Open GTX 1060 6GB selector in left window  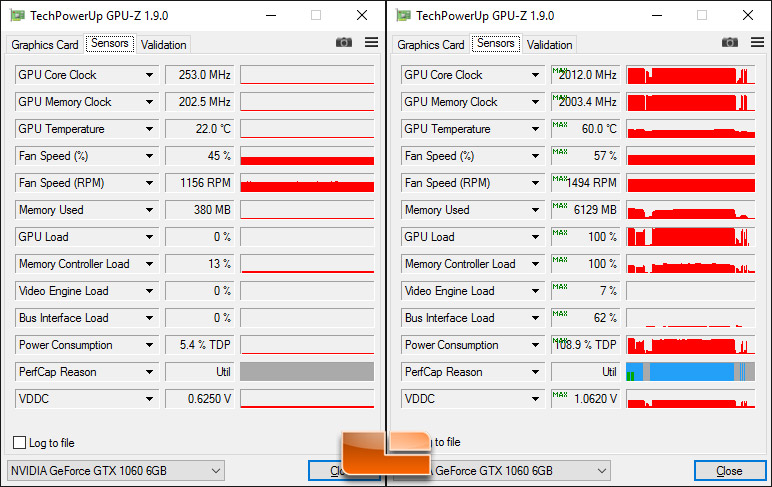coord(116,471)
